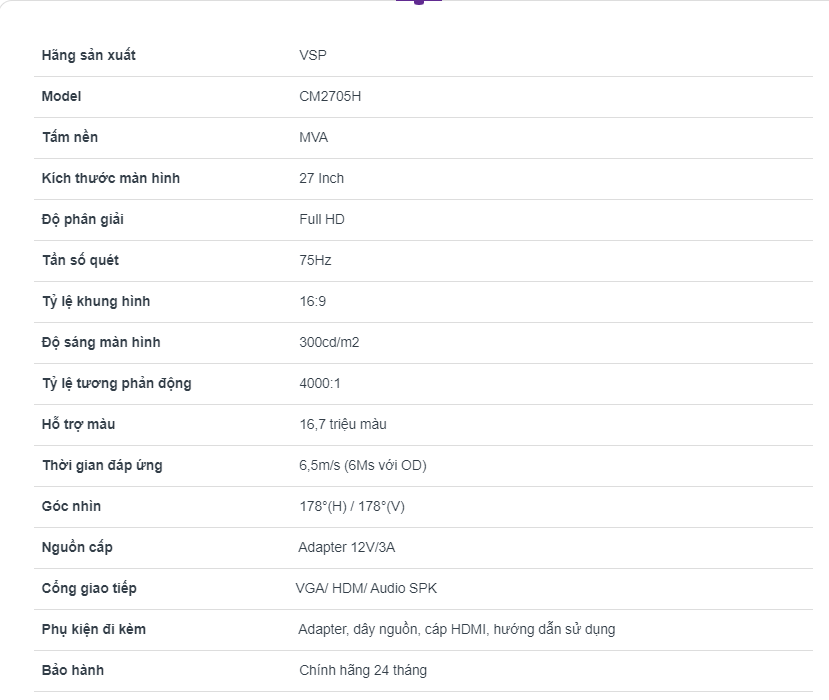
Task: Select the VGA/ HDM/ Audio SPK ports value
Action: (366, 588)
